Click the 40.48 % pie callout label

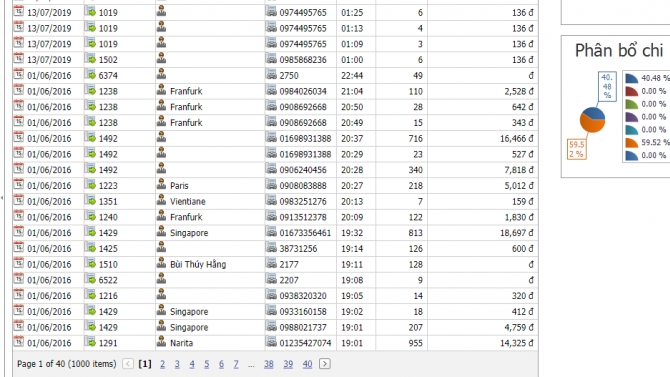coord(607,86)
